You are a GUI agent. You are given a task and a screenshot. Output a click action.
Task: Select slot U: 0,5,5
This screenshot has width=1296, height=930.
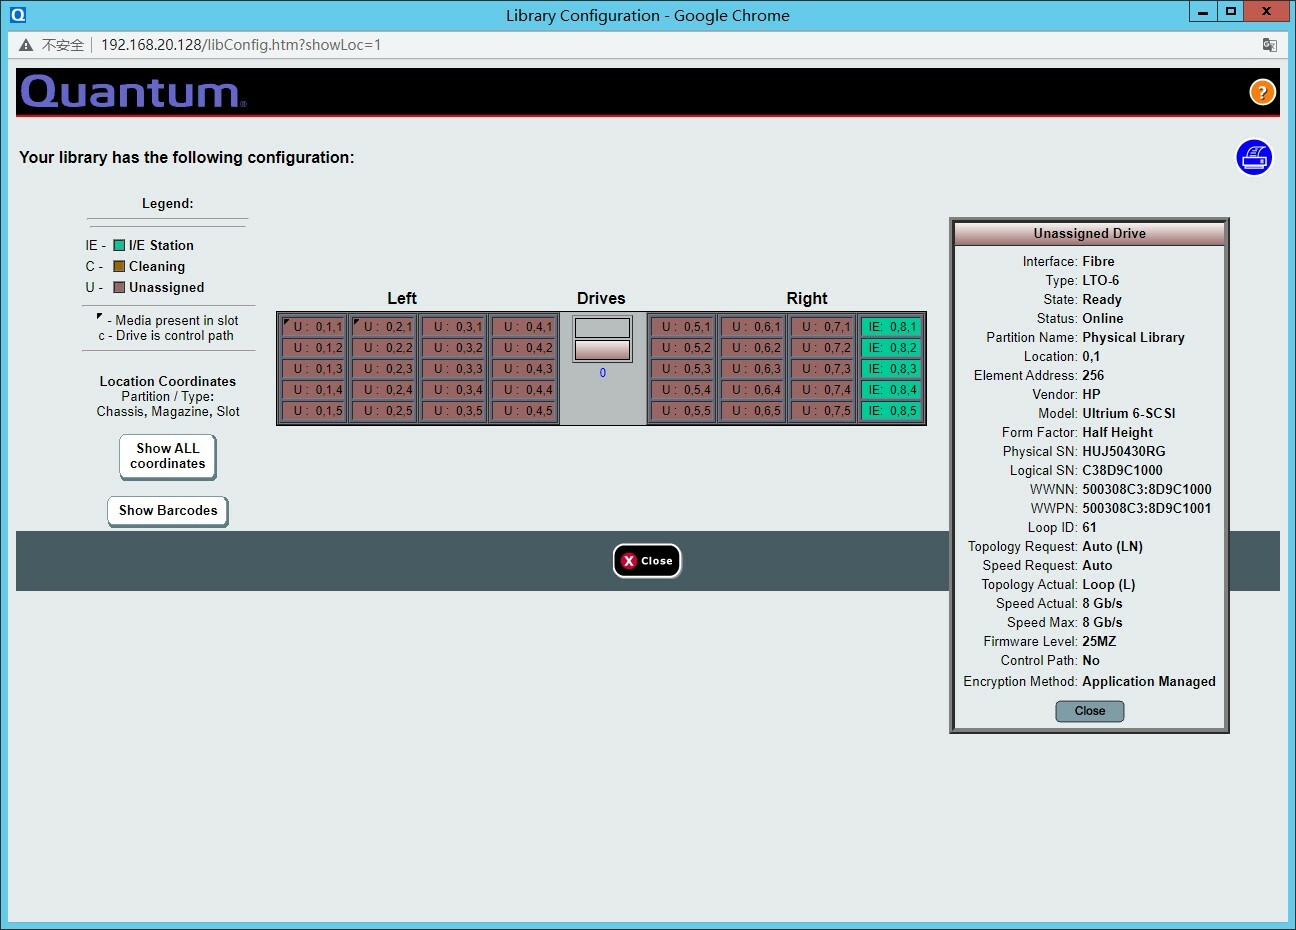tap(682, 411)
